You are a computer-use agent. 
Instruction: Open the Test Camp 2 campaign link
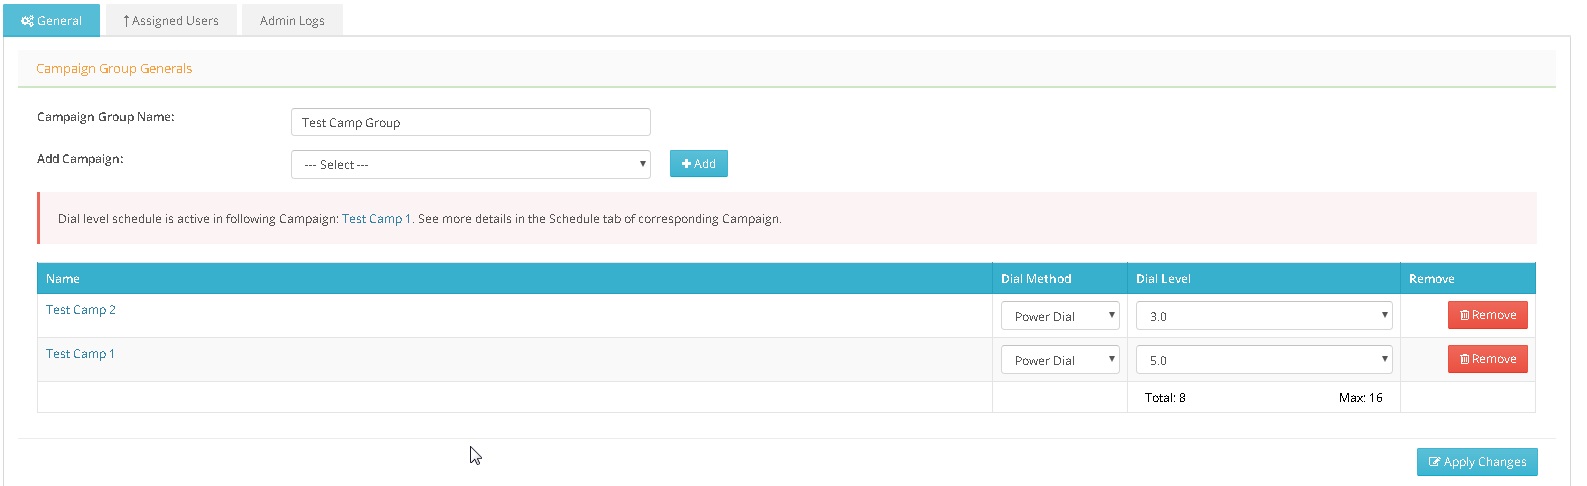pyautogui.click(x=81, y=310)
